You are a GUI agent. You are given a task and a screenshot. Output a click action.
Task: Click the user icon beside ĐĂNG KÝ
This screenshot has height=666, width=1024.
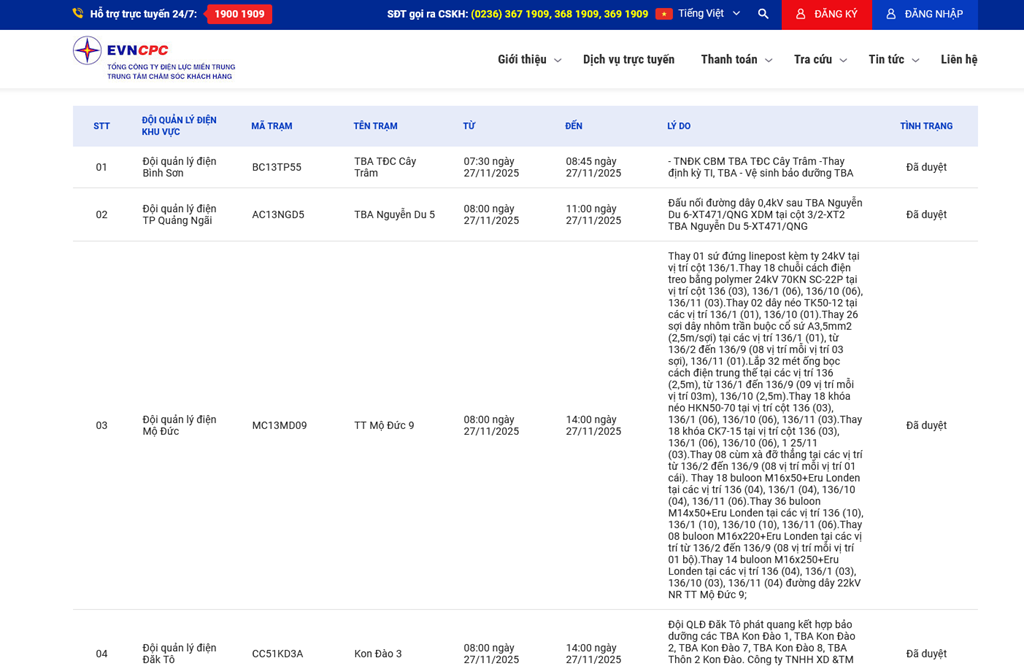click(x=800, y=14)
